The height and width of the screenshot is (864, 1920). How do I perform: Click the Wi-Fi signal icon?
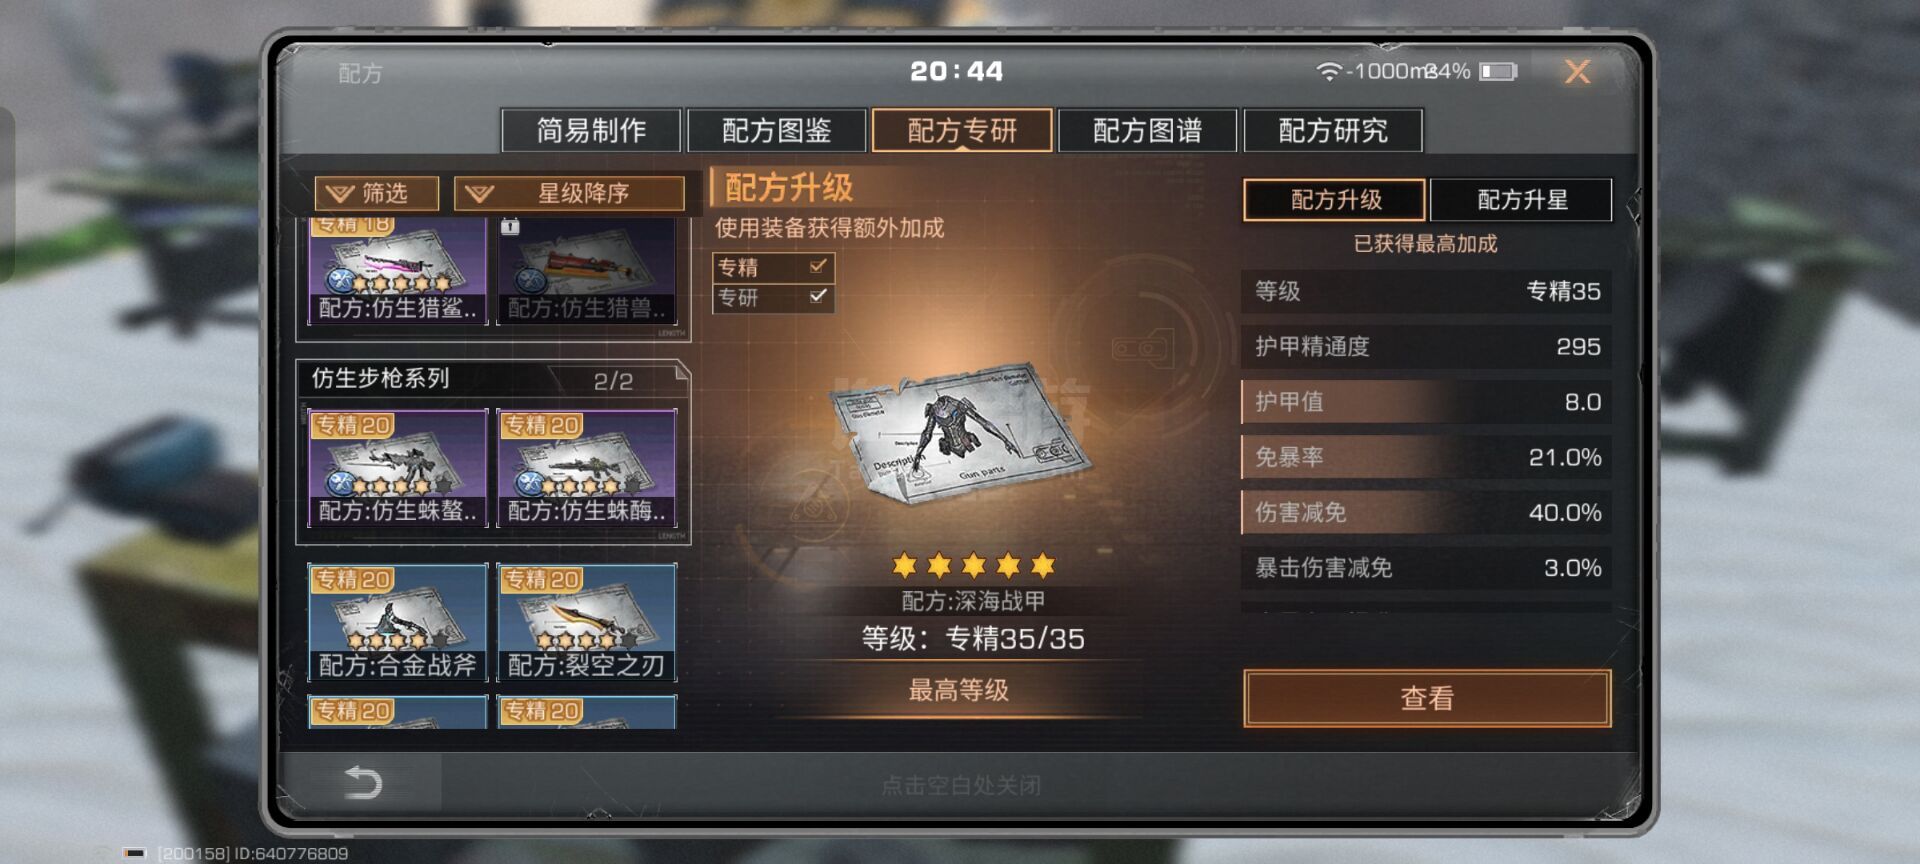coord(1328,71)
